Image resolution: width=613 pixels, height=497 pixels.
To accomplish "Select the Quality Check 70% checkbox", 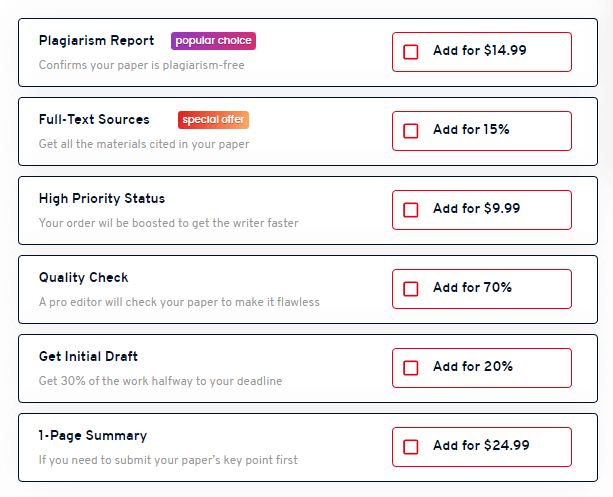I will [410, 289].
